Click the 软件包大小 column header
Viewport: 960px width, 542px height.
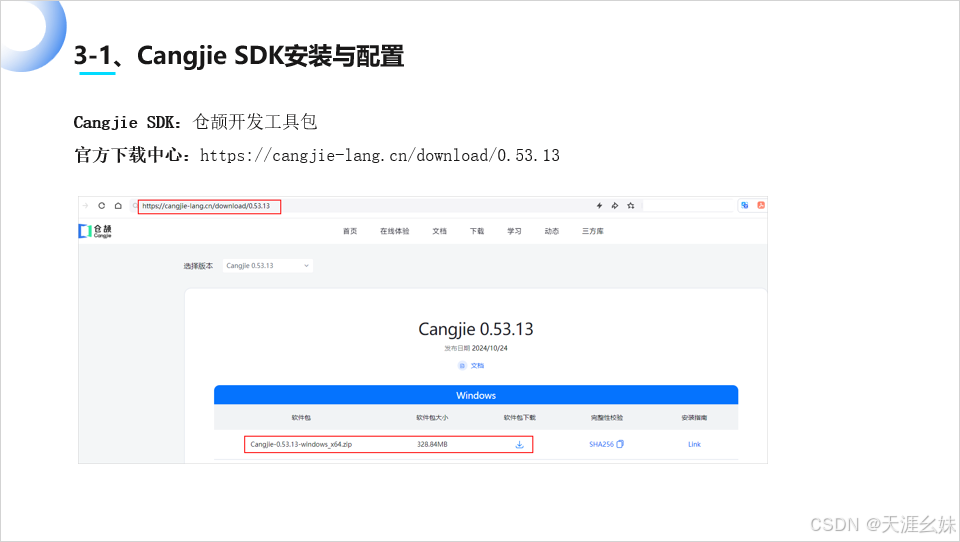click(432, 418)
